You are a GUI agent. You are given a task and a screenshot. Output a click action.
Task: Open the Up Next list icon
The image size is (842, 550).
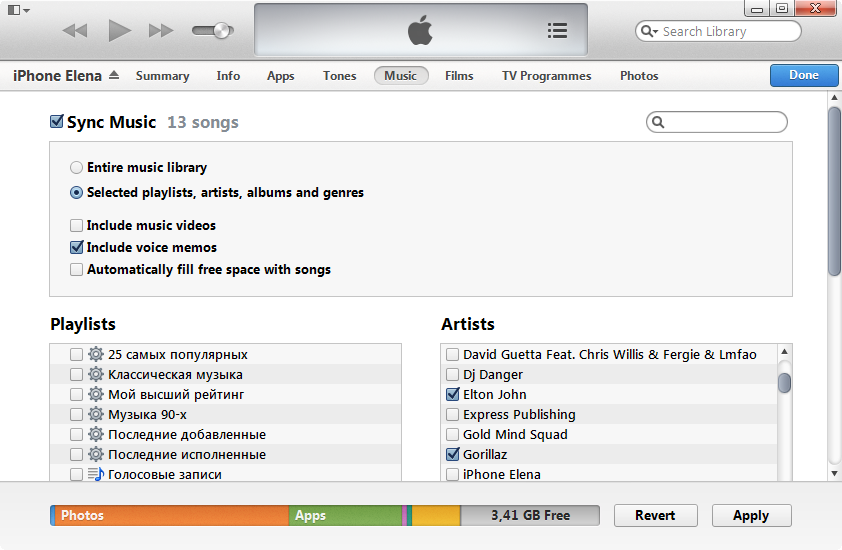(x=557, y=31)
